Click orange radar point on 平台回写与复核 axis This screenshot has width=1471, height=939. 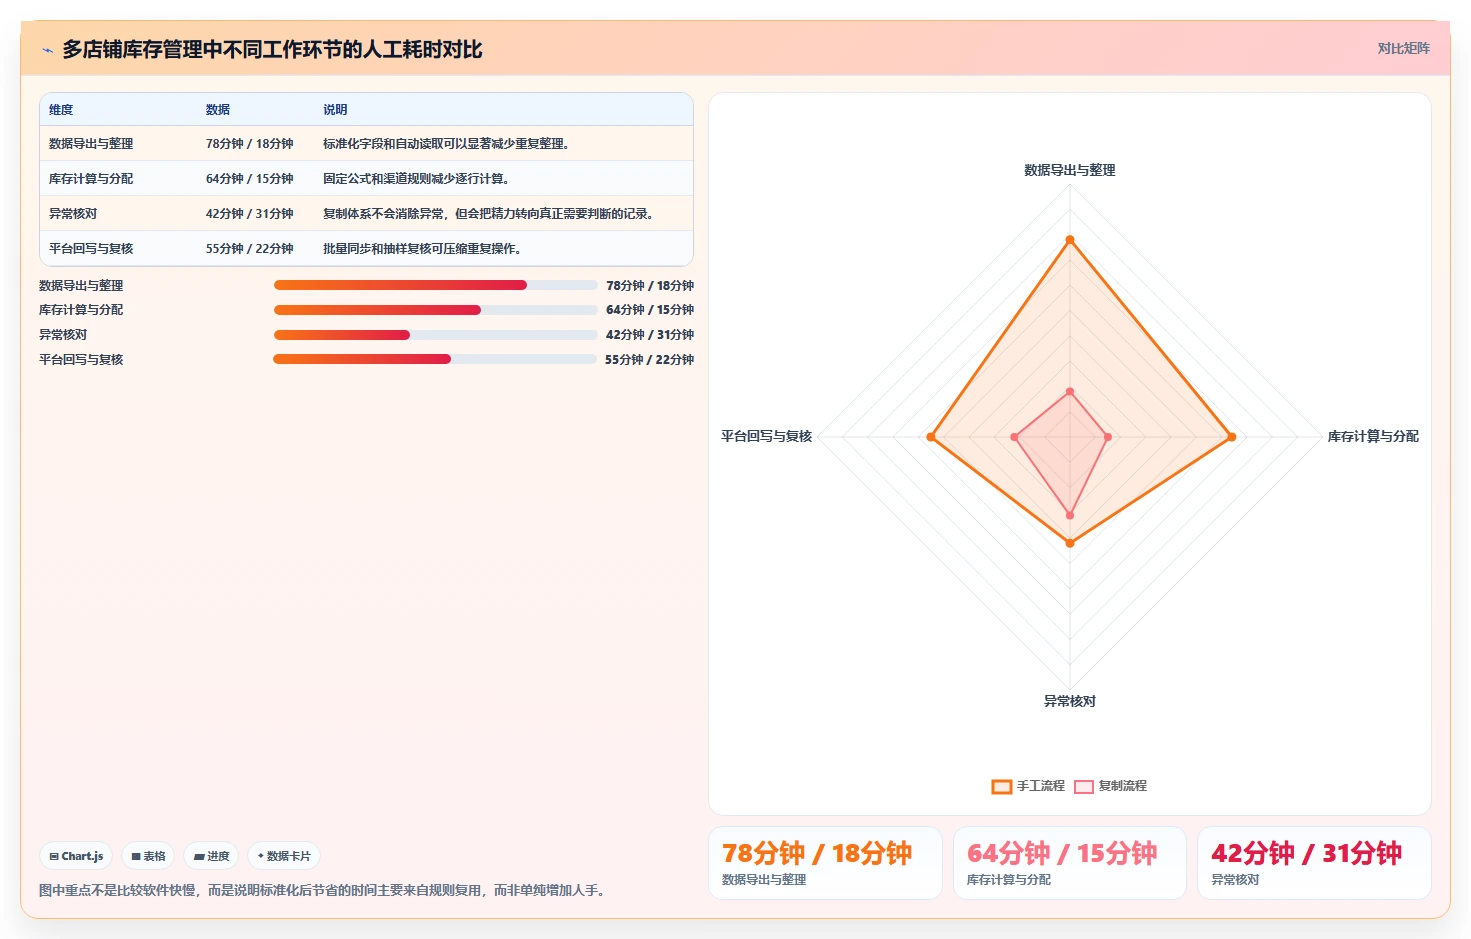(x=931, y=437)
